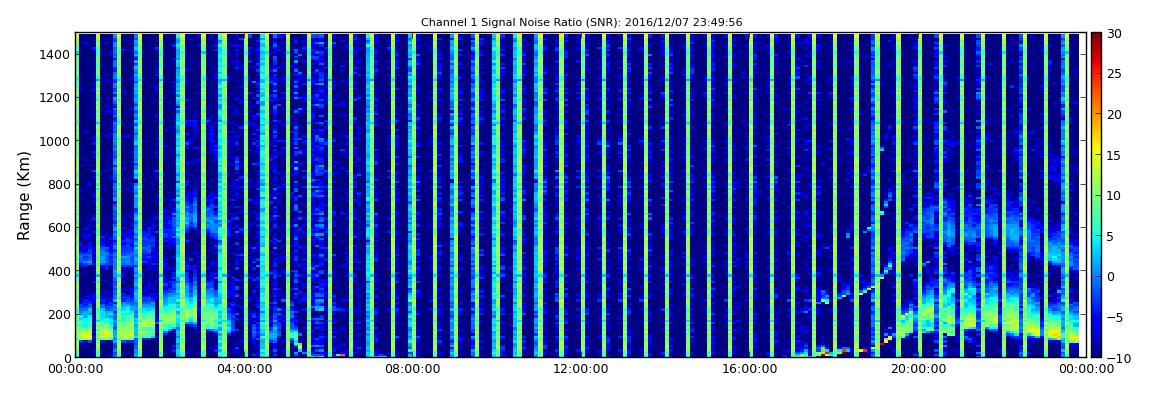Click the colorbar value 30
Screen dimensions: 1150x407
coord(1114,33)
